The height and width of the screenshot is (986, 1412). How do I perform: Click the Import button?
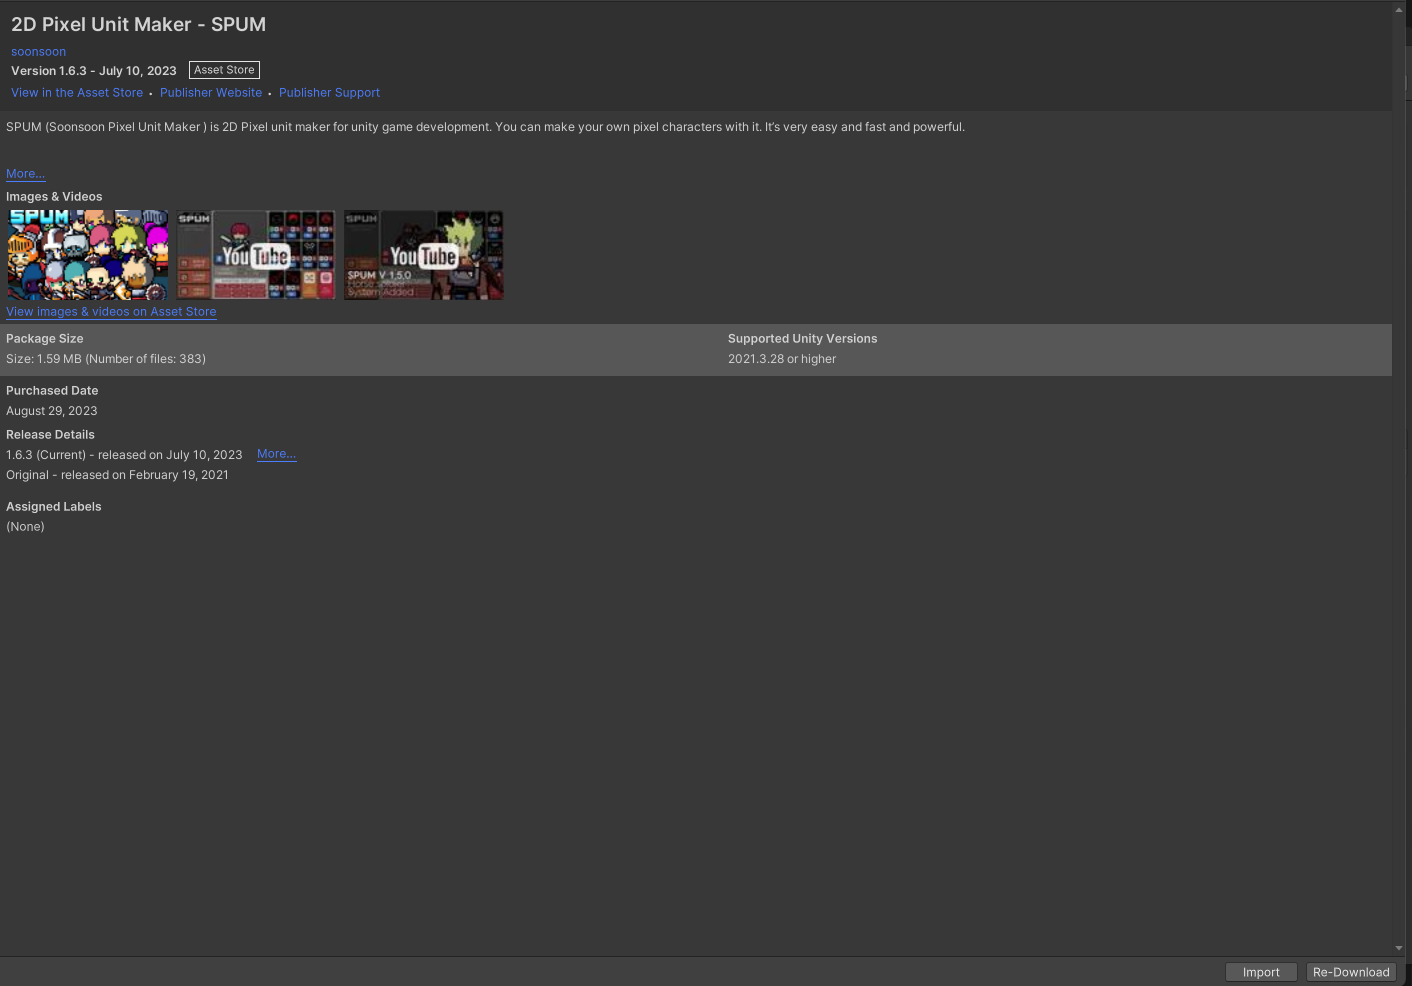pyautogui.click(x=1261, y=972)
